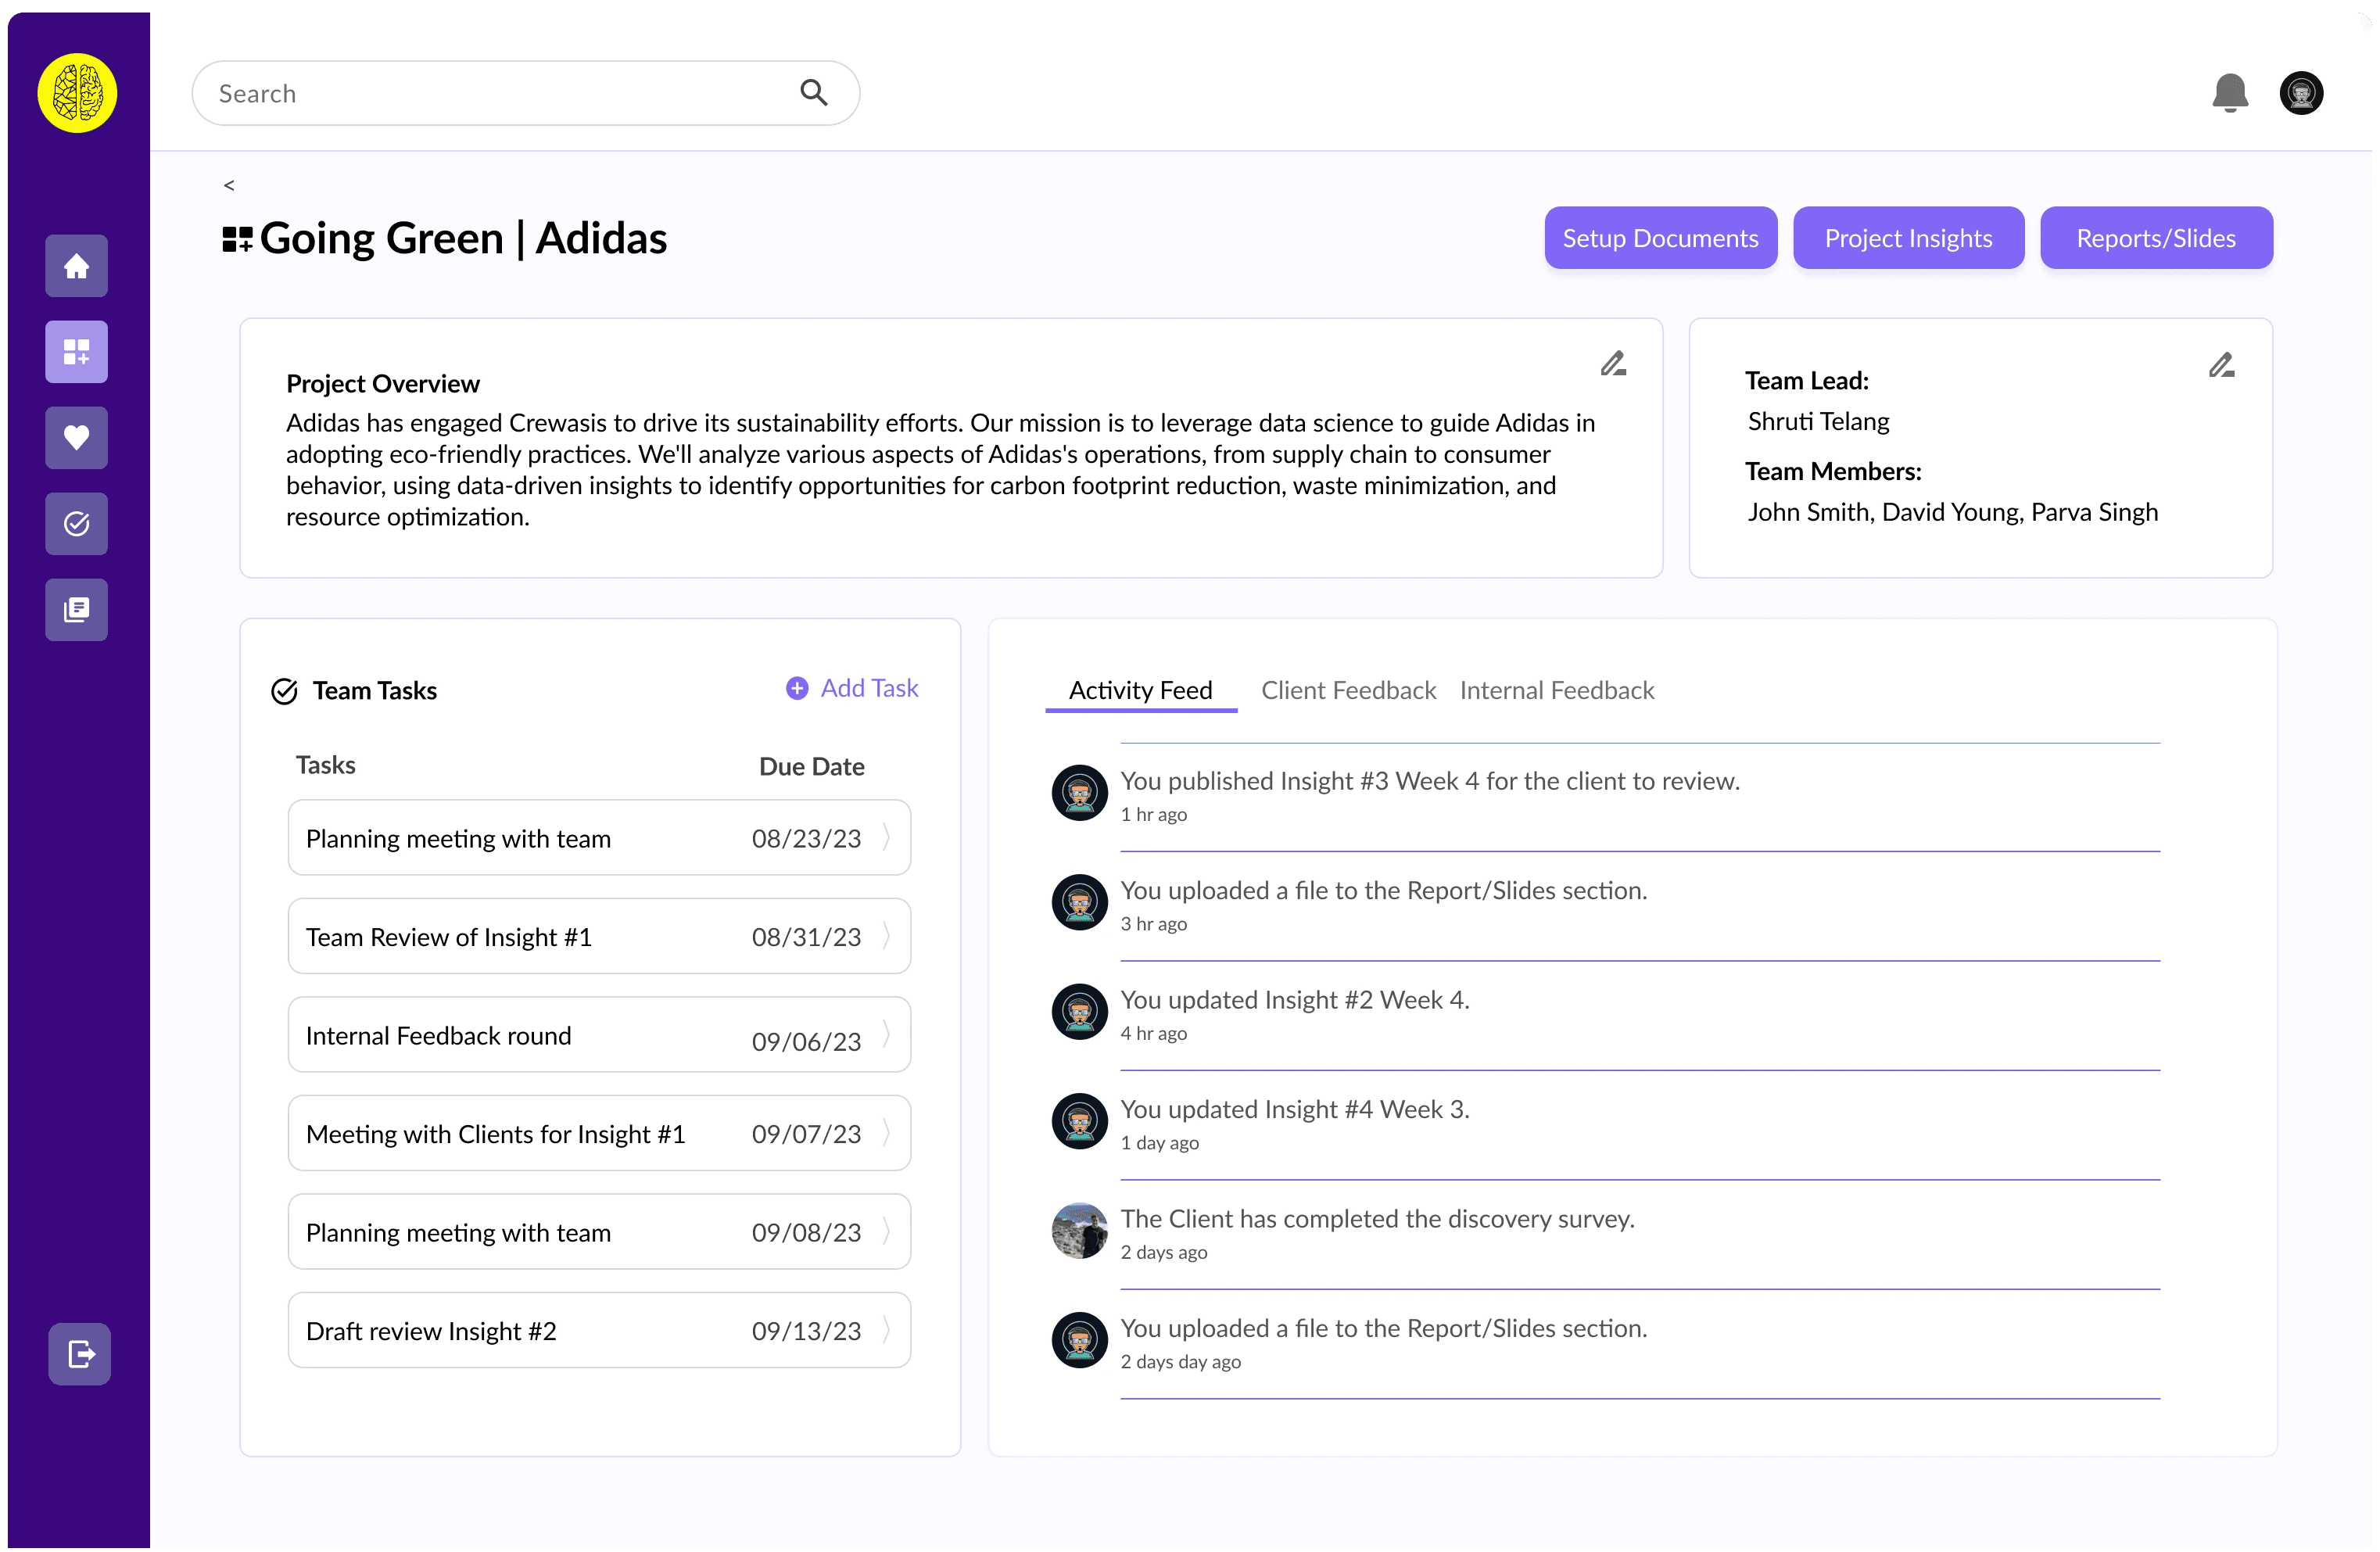Expand the 08/23/23 Planning meeting task chevron

point(886,837)
